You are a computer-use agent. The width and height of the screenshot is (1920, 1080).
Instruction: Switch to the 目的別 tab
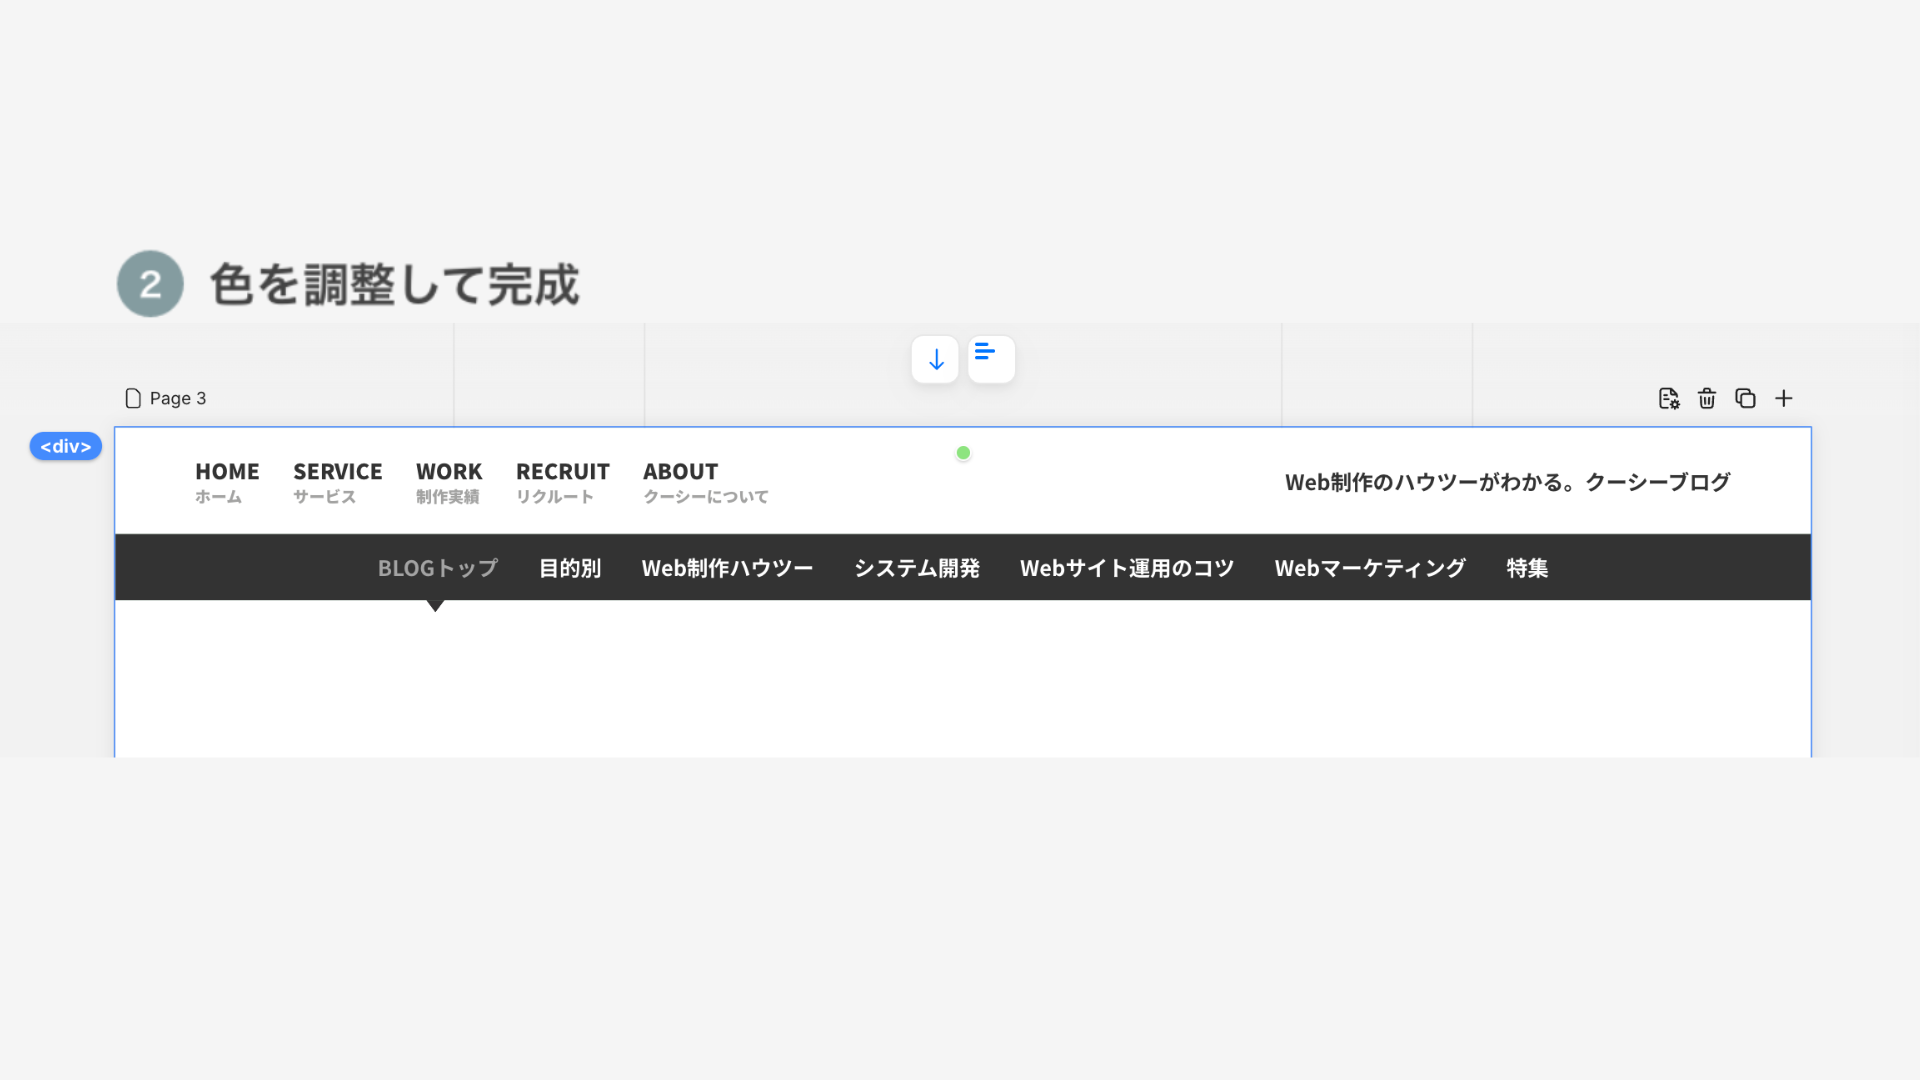[569, 567]
